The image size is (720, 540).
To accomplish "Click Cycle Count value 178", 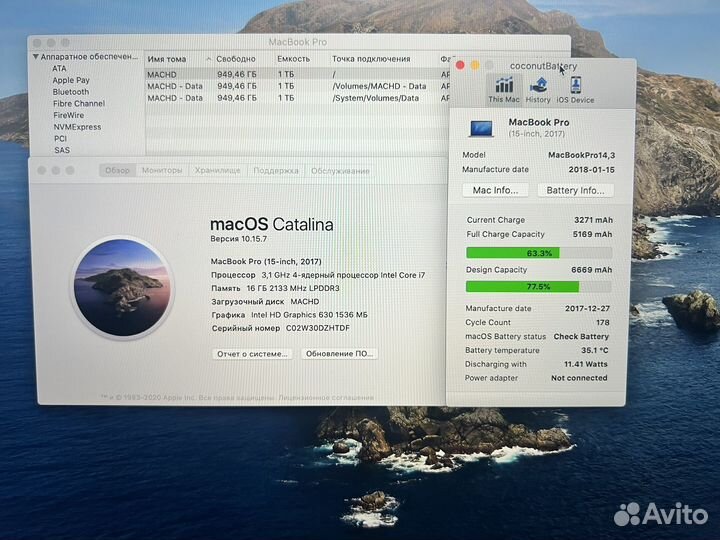I will point(602,322).
